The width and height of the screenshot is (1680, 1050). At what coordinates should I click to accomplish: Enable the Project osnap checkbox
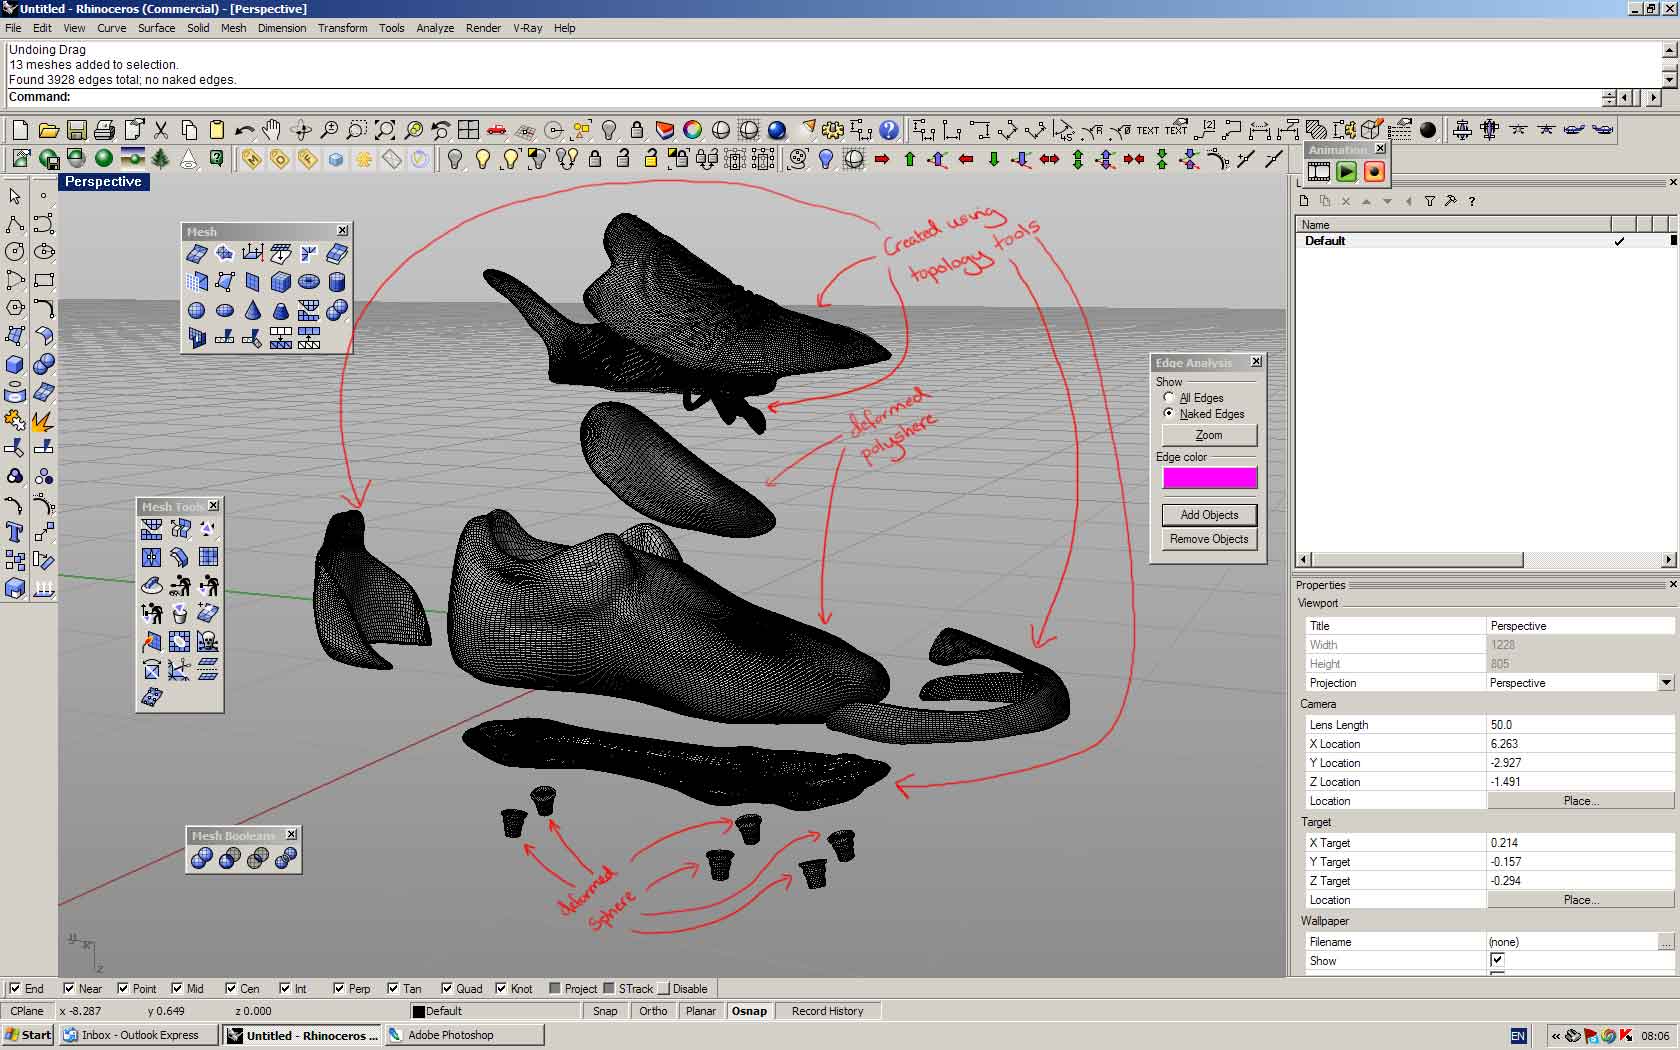[x=554, y=988]
